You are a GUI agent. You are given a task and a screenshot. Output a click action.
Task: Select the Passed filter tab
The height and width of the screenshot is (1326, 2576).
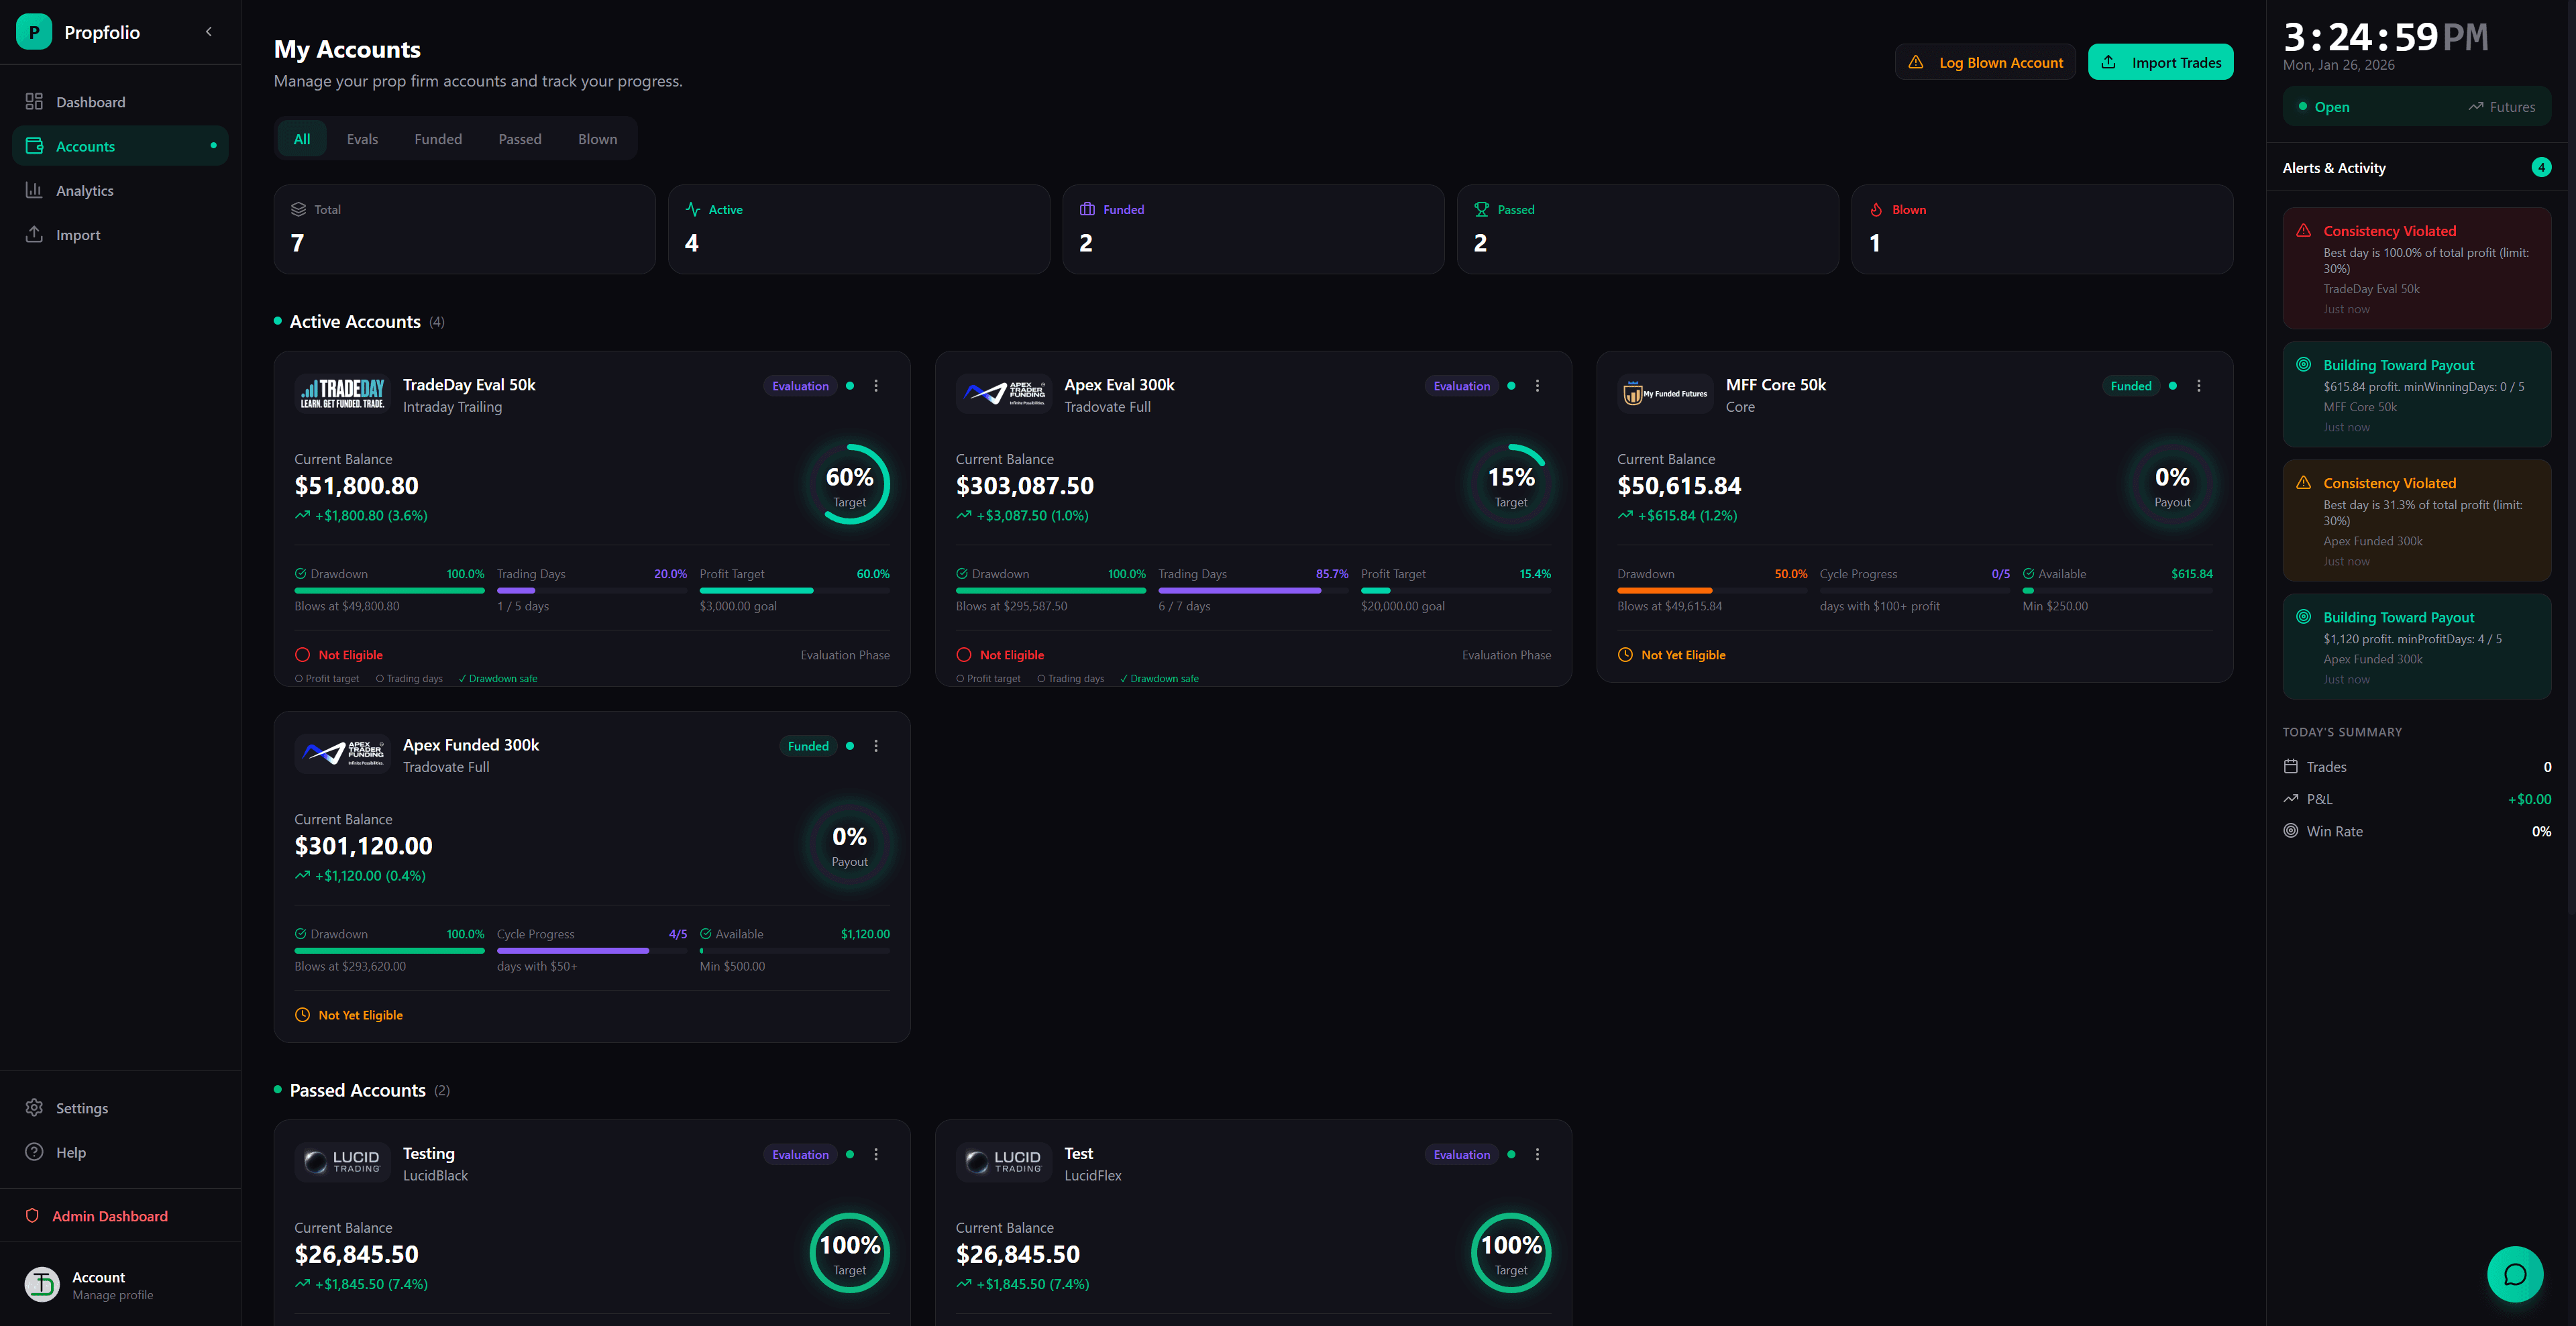520,139
